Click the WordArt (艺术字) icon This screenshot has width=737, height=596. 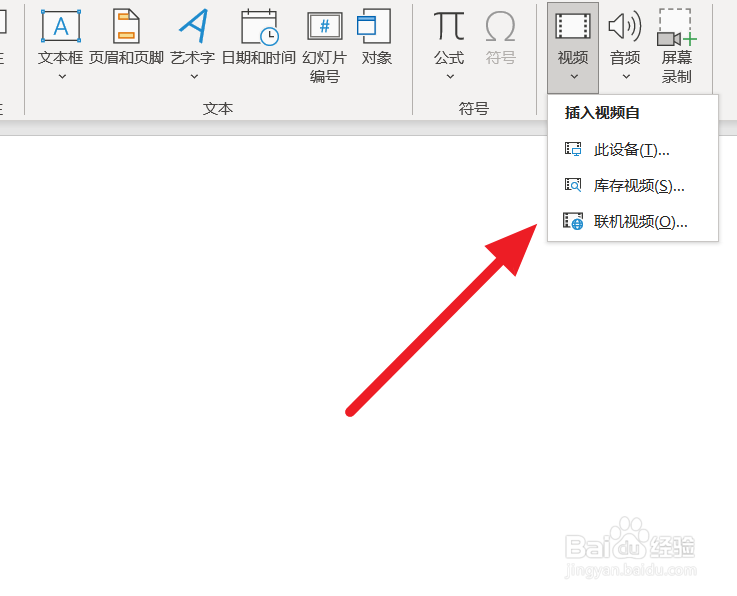[194, 26]
